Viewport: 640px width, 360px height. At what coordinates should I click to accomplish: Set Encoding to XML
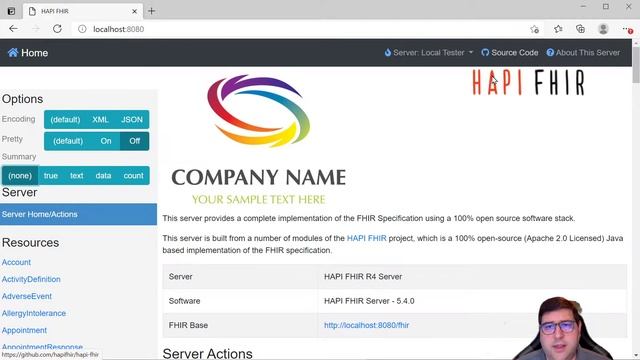pos(100,120)
